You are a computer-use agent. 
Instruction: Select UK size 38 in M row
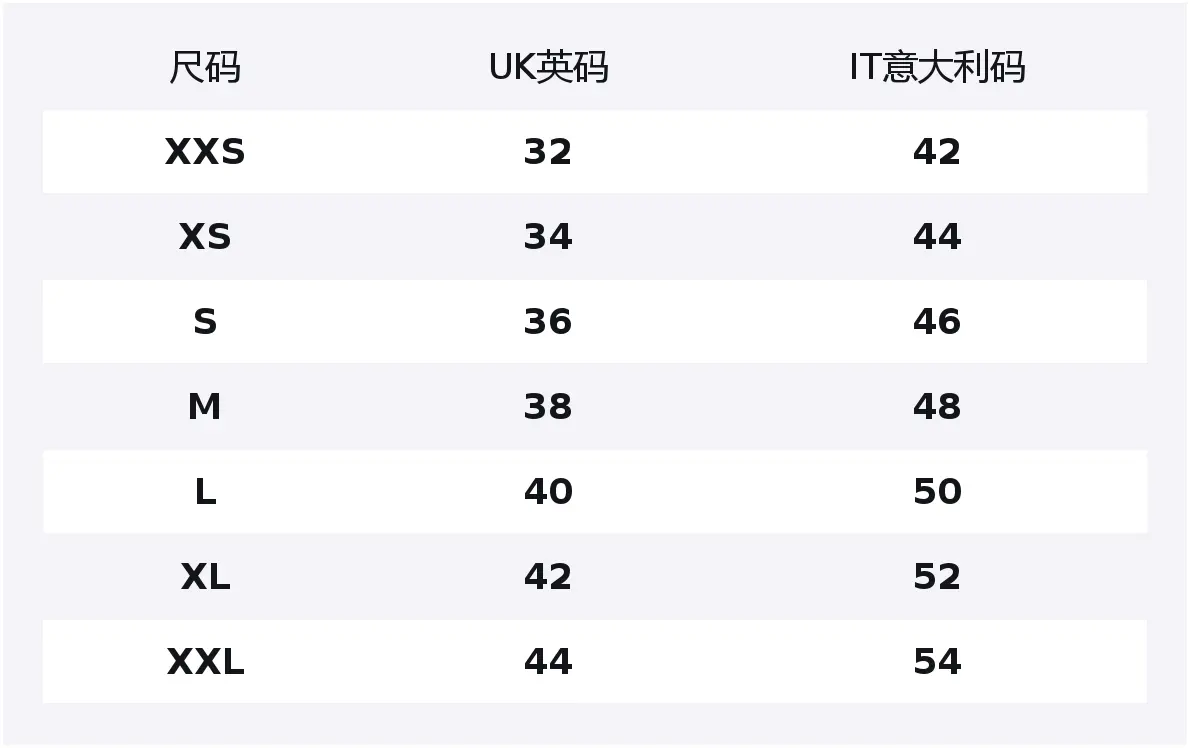point(548,407)
